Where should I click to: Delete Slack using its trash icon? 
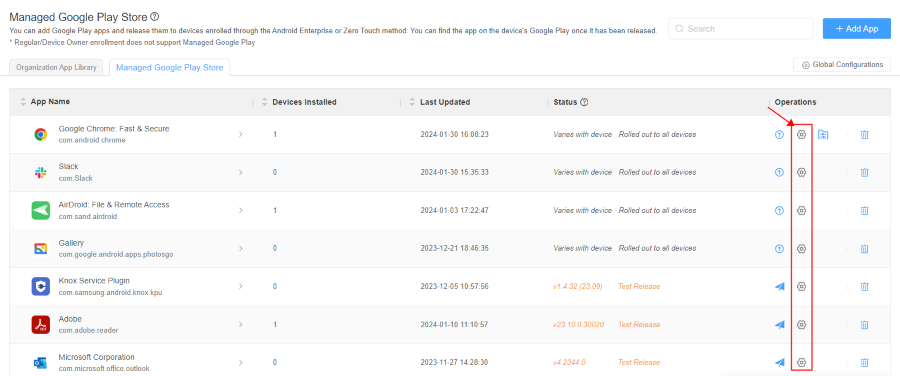tap(864, 172)
